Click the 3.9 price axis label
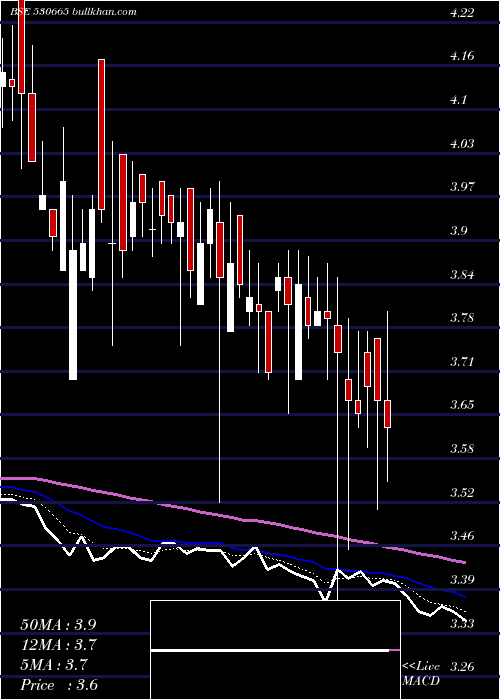The image size is (500, 700). point(458,231)
